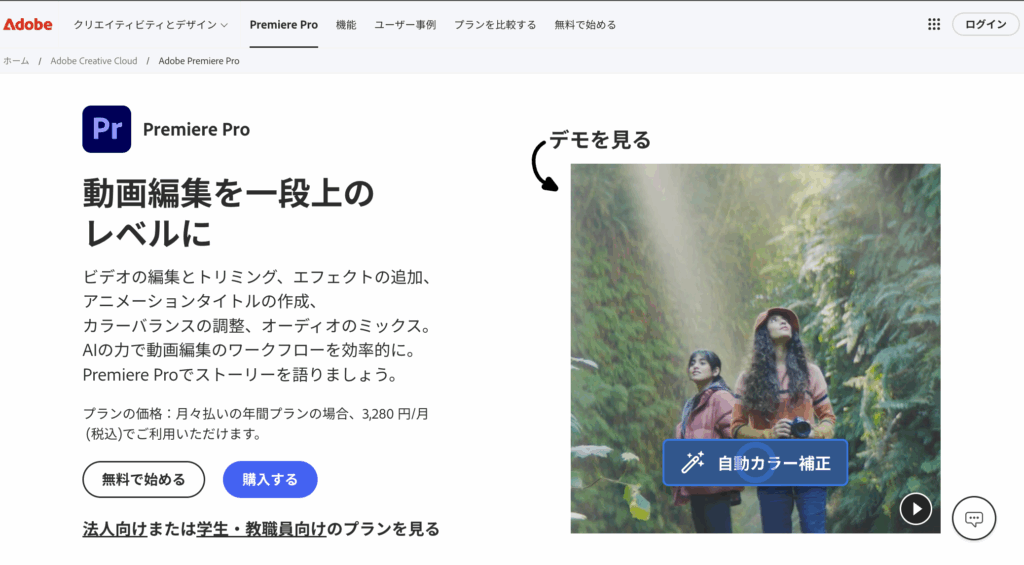Click the magic wand auto color icon
Screen dimensions: 1024x565
point(692,462)
